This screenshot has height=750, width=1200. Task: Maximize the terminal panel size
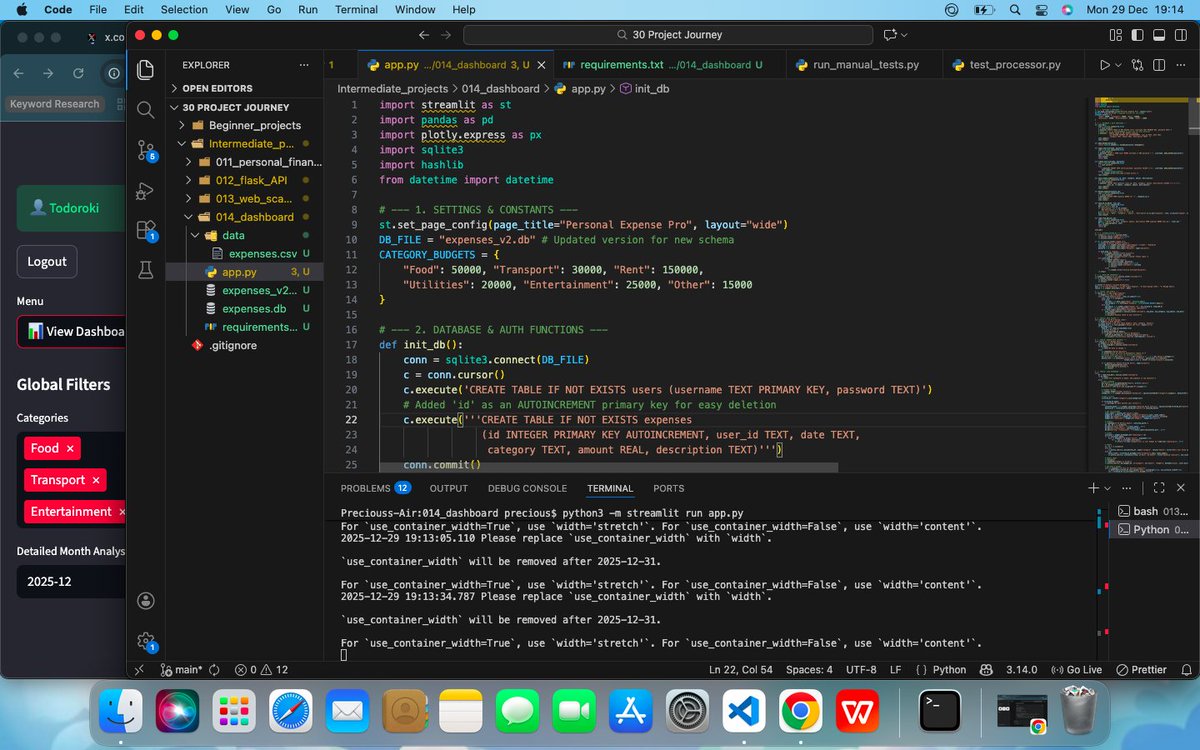pyautogui.click(x=1158, y=488)
